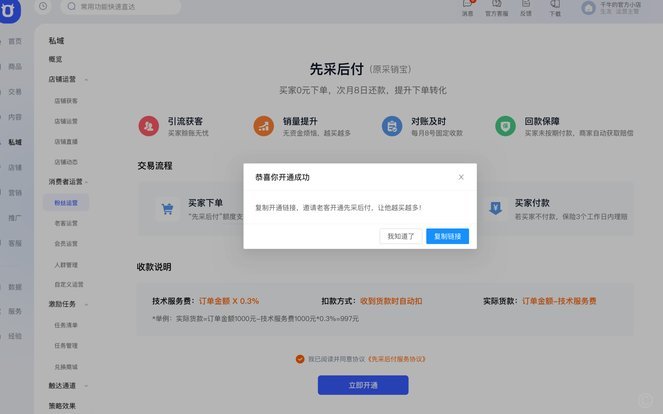Expand the 触达通道 group chevron
Image resolution: width=663 pixels, height=414 pixels.
coord(86,386)
